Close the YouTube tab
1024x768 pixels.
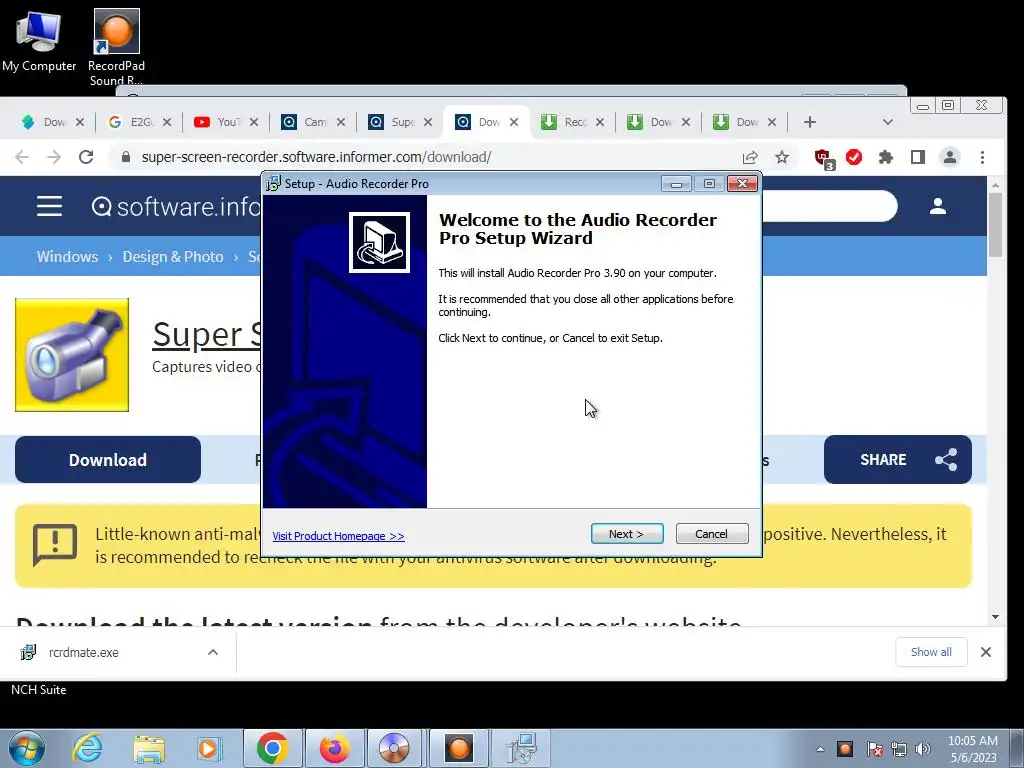pos(254,122)
